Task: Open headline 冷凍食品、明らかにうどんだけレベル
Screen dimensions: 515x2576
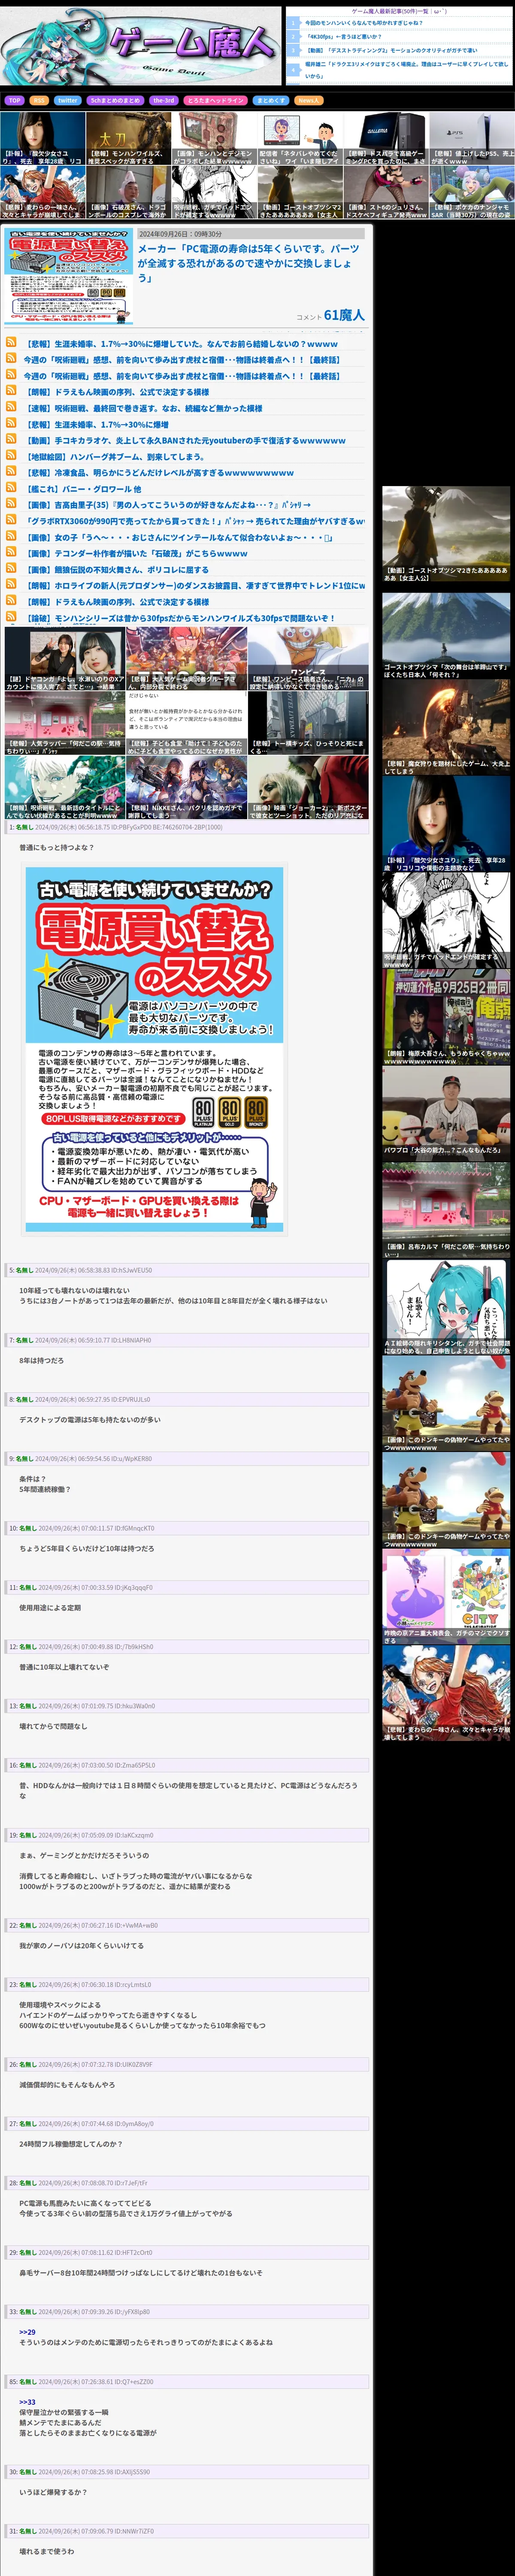Action: pos(159,473)
